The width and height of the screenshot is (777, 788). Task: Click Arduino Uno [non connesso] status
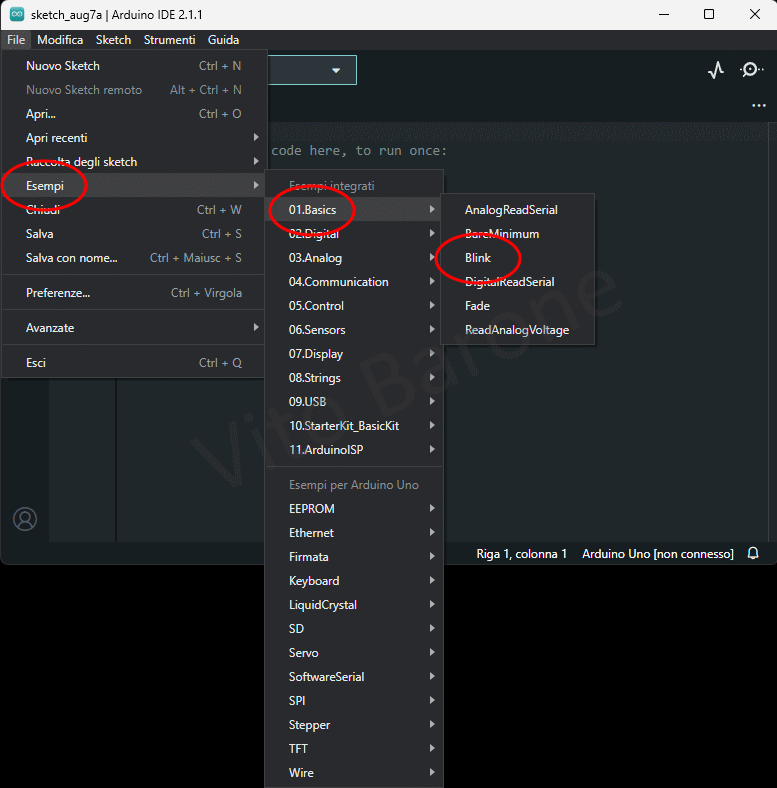pos(658,554)
